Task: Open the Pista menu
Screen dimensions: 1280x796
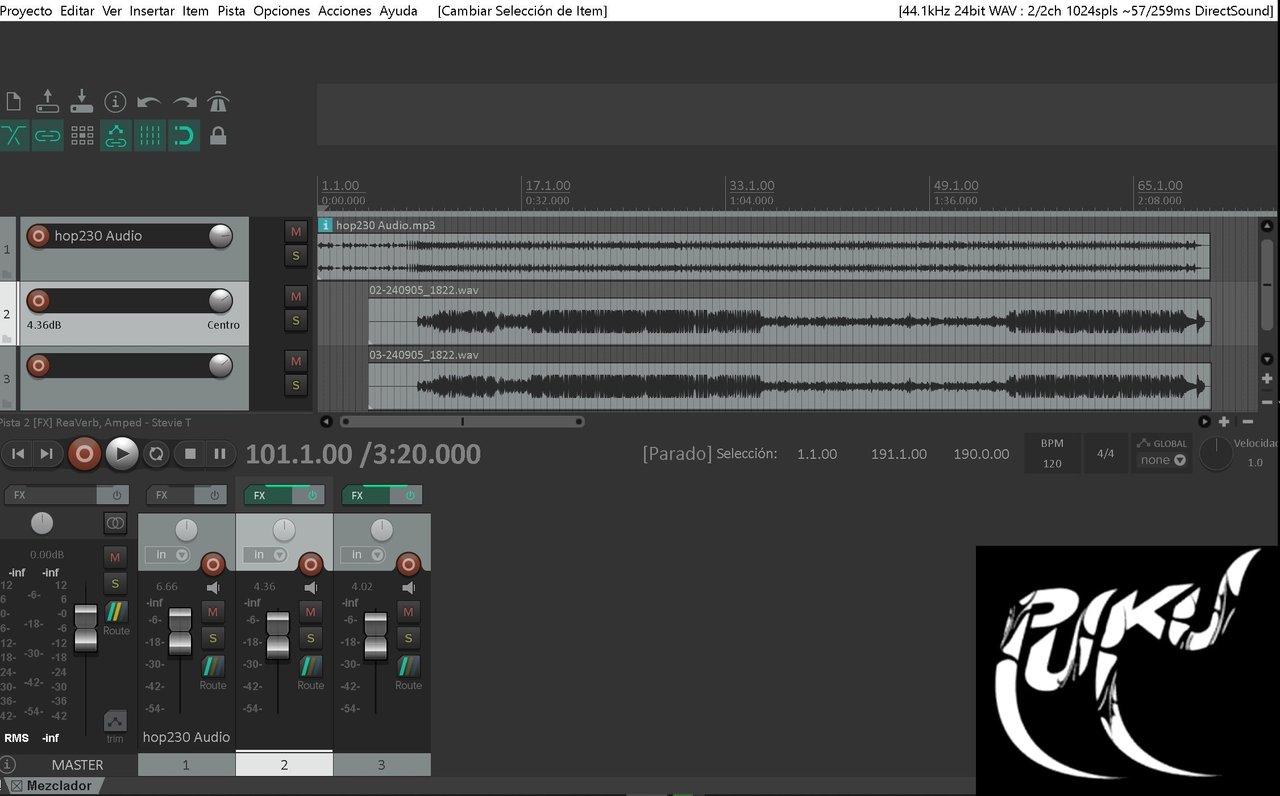Action: pyautogui.click(x=231, y=11)
